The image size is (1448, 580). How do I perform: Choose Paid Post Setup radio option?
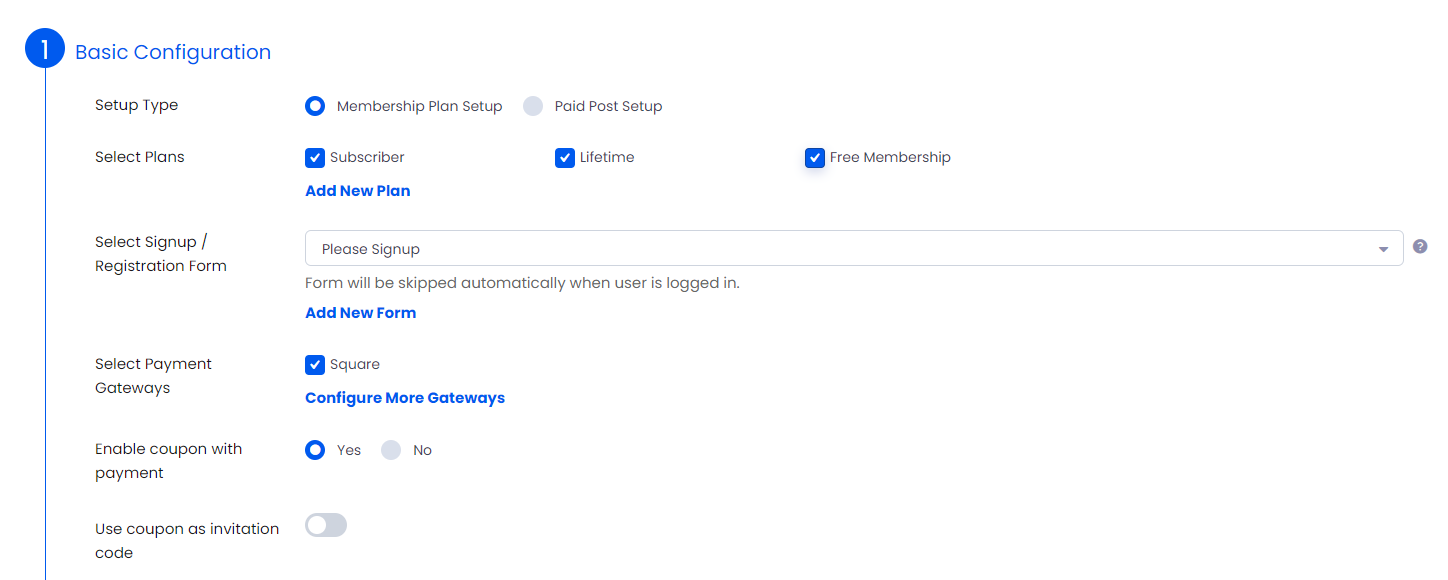[533, 106]
